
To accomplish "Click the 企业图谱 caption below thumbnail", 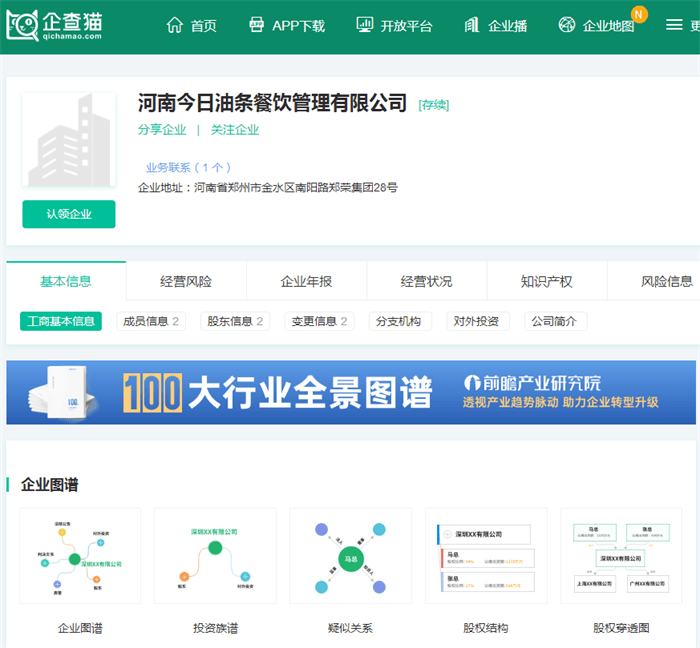I will (80, 628).
